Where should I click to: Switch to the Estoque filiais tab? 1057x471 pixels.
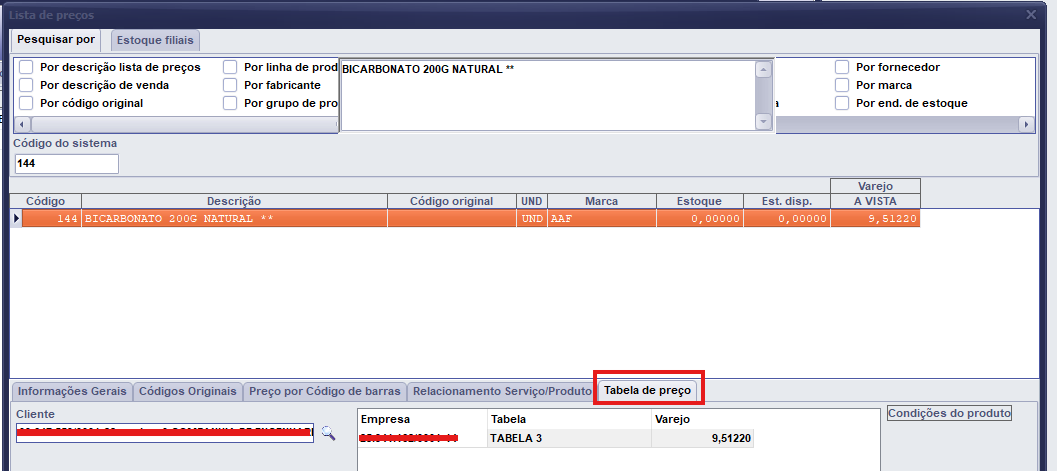click(x=156, y=40)
